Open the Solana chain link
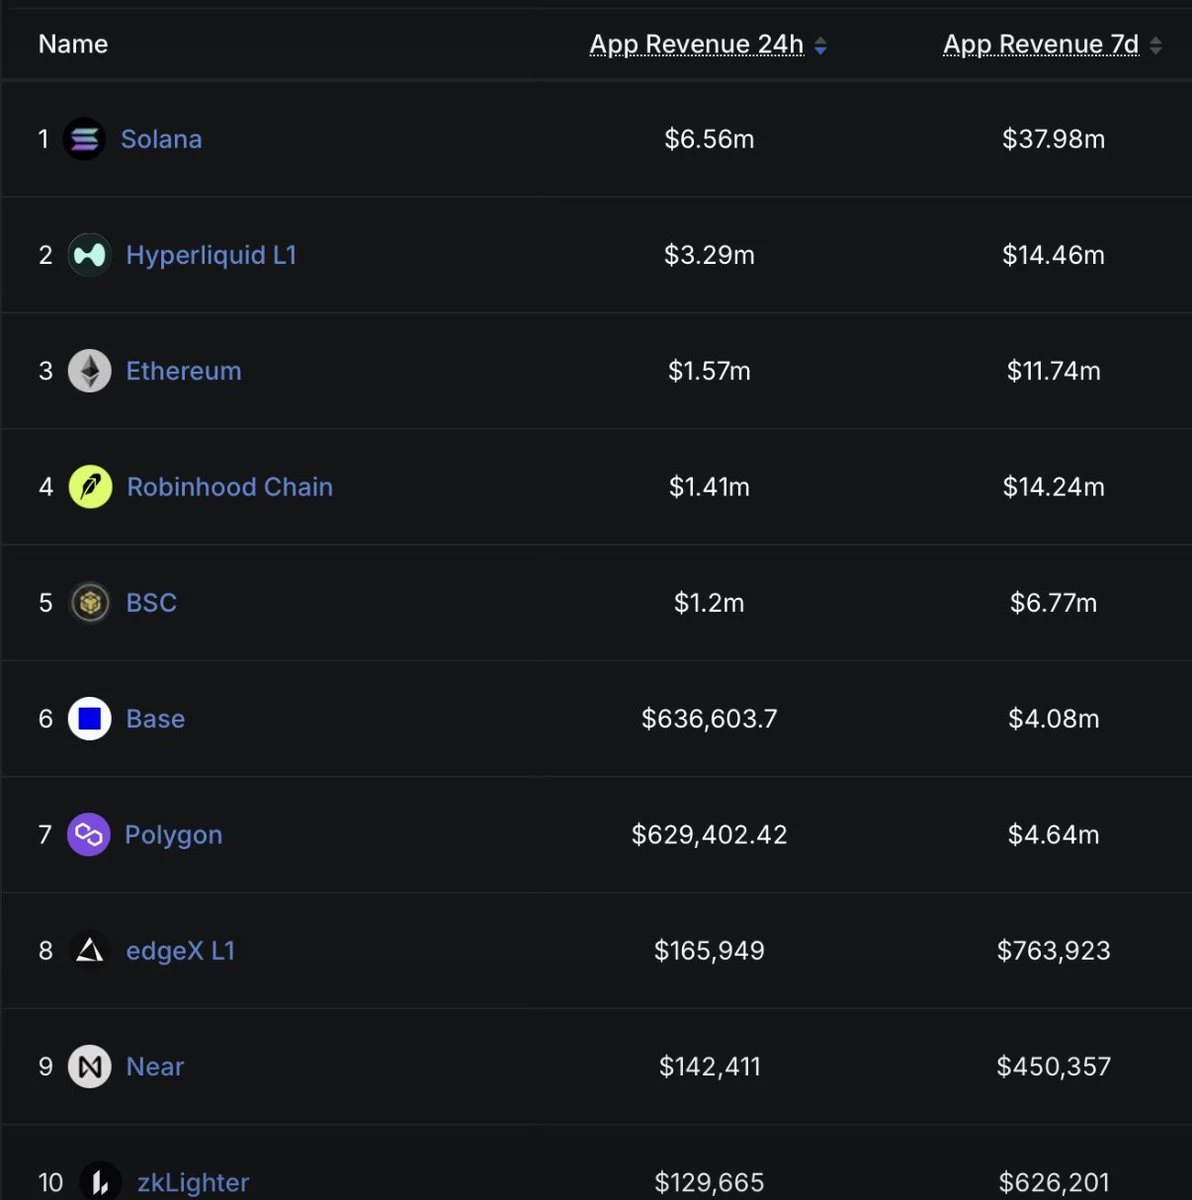Screen dimensions: 1192x1200 pyautogui.click(x=161, y=139)
